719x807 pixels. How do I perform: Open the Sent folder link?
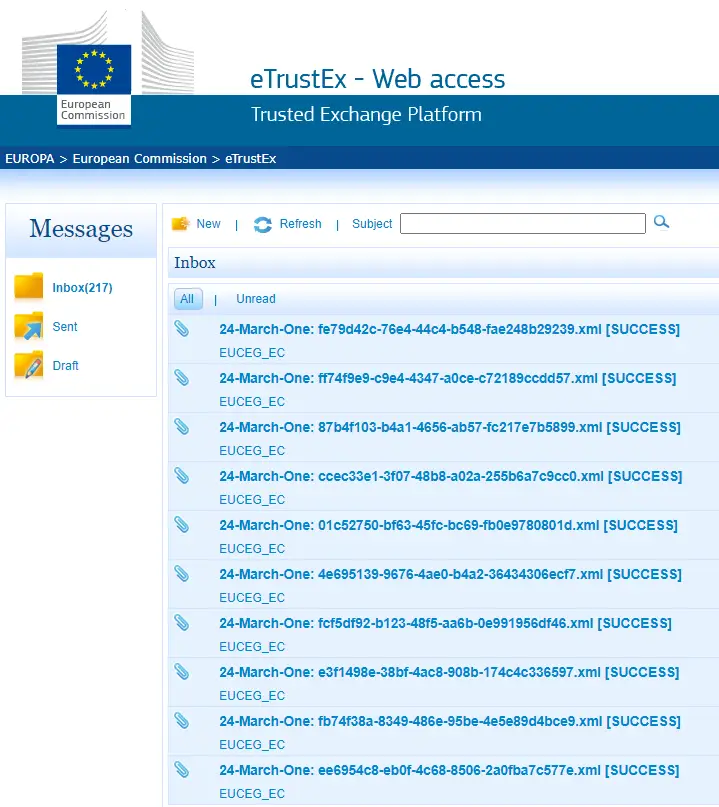65,327
